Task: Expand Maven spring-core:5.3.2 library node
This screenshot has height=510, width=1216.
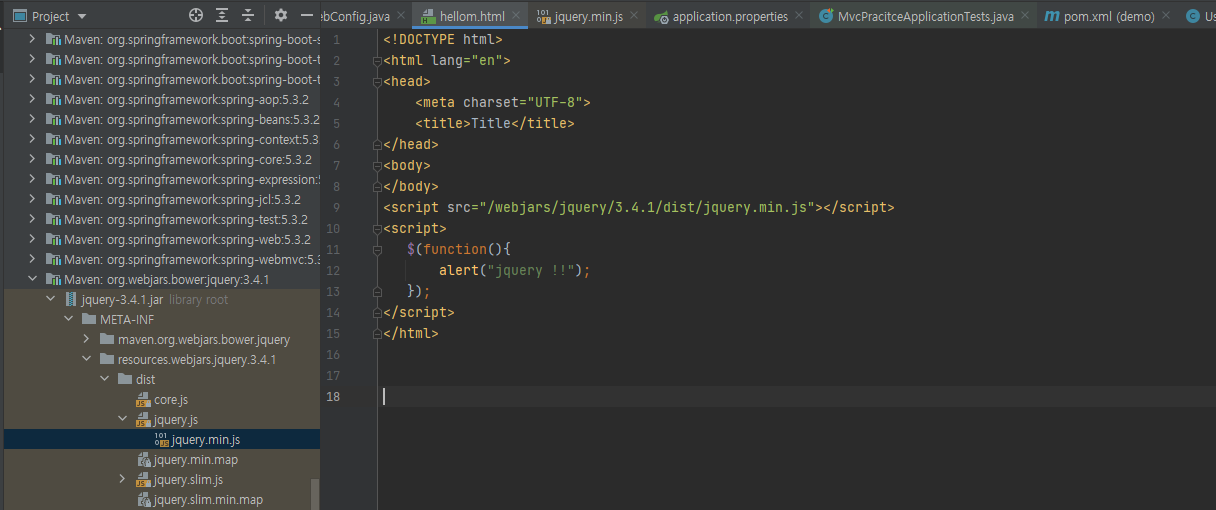Action: click(32, 160)
